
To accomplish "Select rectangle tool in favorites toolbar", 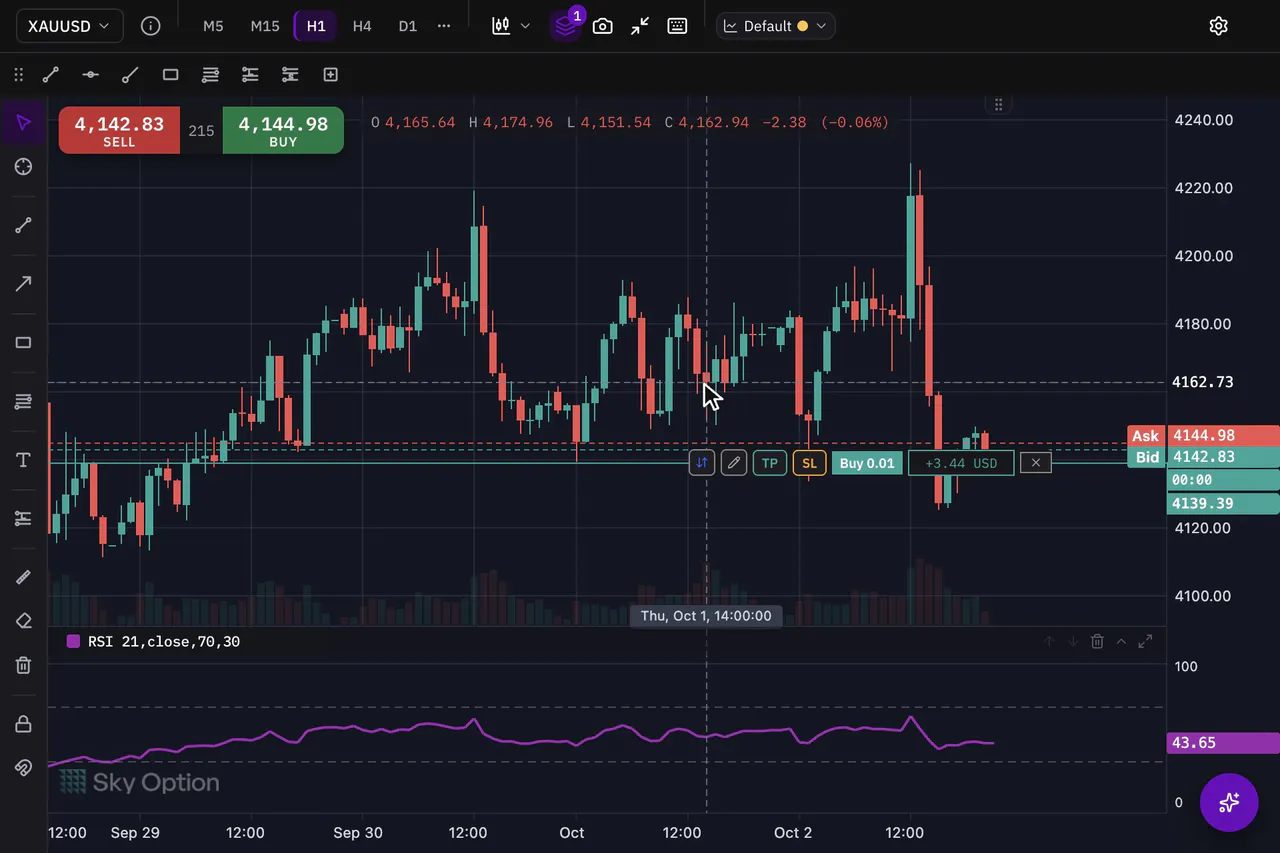I will 170,74.
